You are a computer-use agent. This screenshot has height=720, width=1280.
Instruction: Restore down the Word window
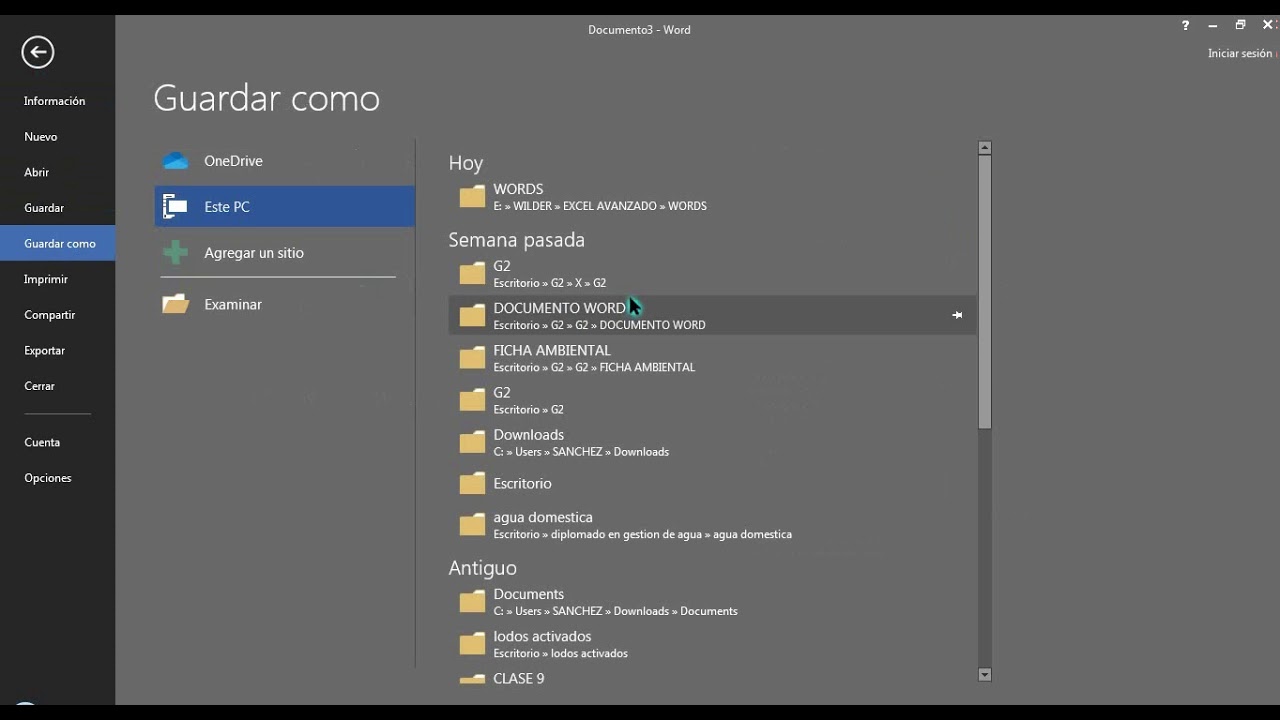(x=1240, y=26)
